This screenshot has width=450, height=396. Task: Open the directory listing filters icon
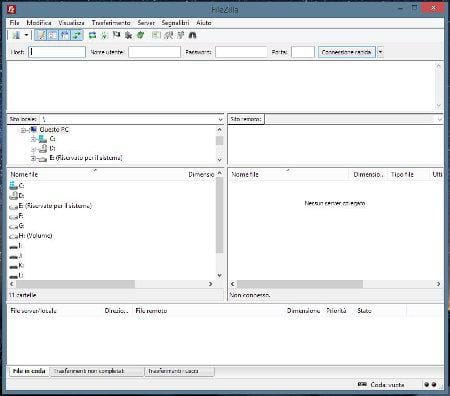[x=156, y=35]
